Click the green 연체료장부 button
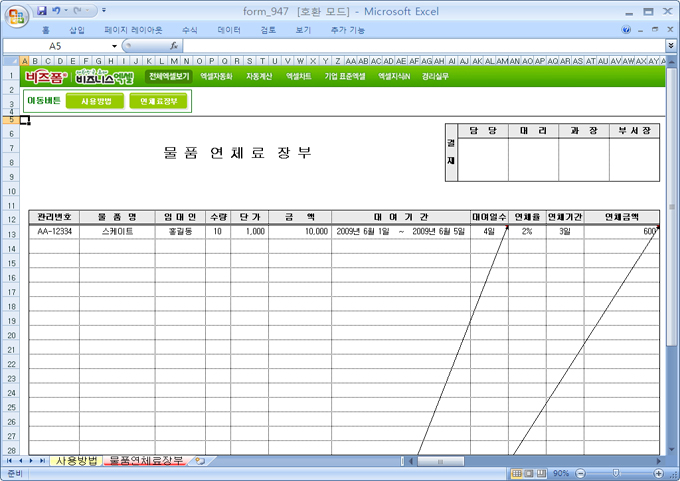Viewport: 680px width, 481px height. (x=158, y=101)
